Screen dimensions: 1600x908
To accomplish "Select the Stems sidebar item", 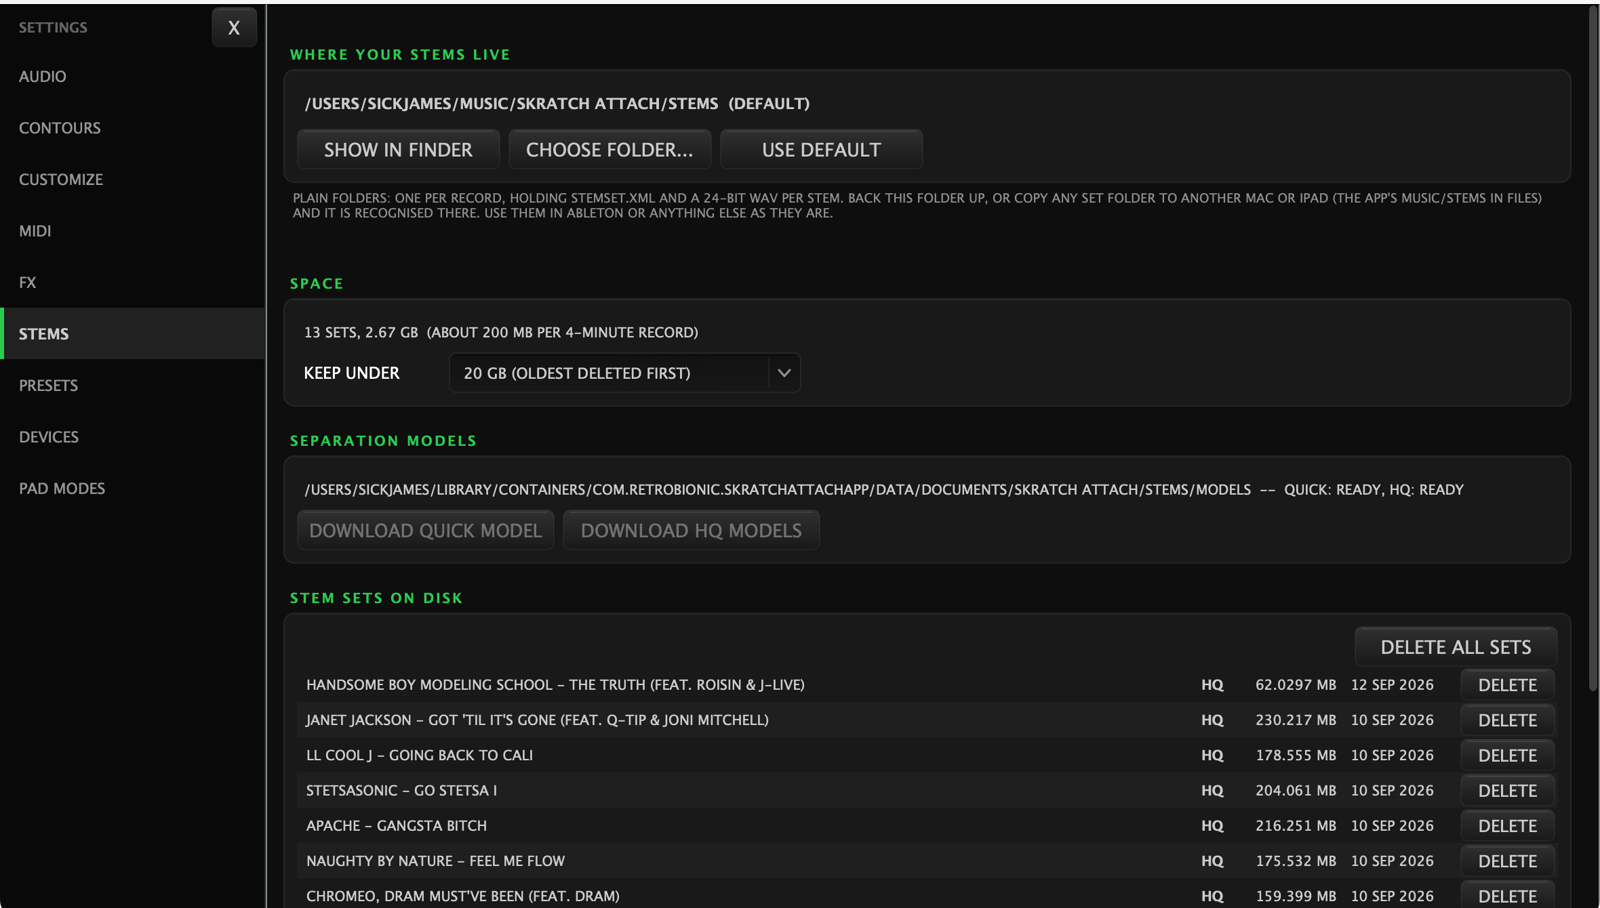I will (x=133, y=334).
